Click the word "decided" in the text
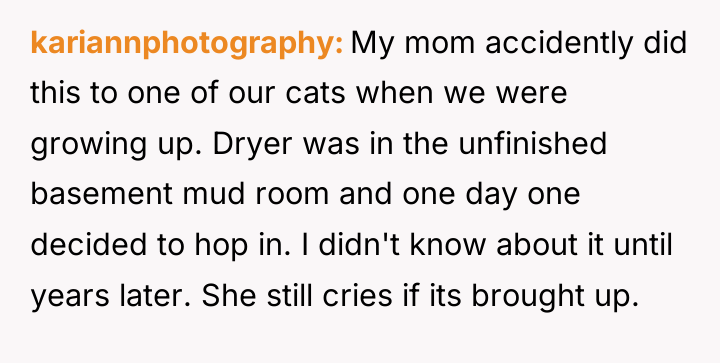 coord(89,245)
